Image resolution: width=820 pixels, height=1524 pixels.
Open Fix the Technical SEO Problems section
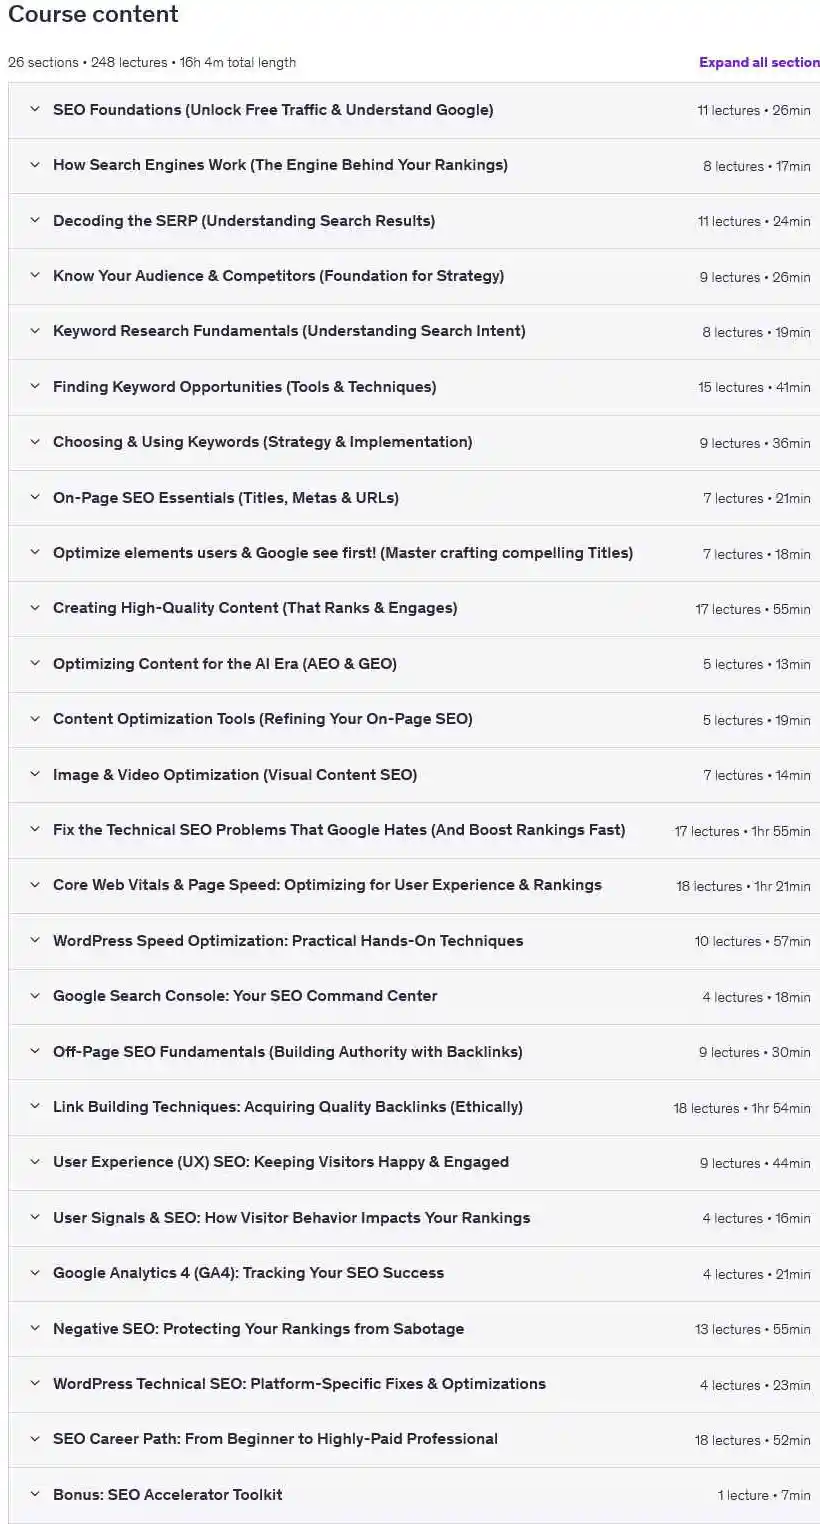point(339,830)
